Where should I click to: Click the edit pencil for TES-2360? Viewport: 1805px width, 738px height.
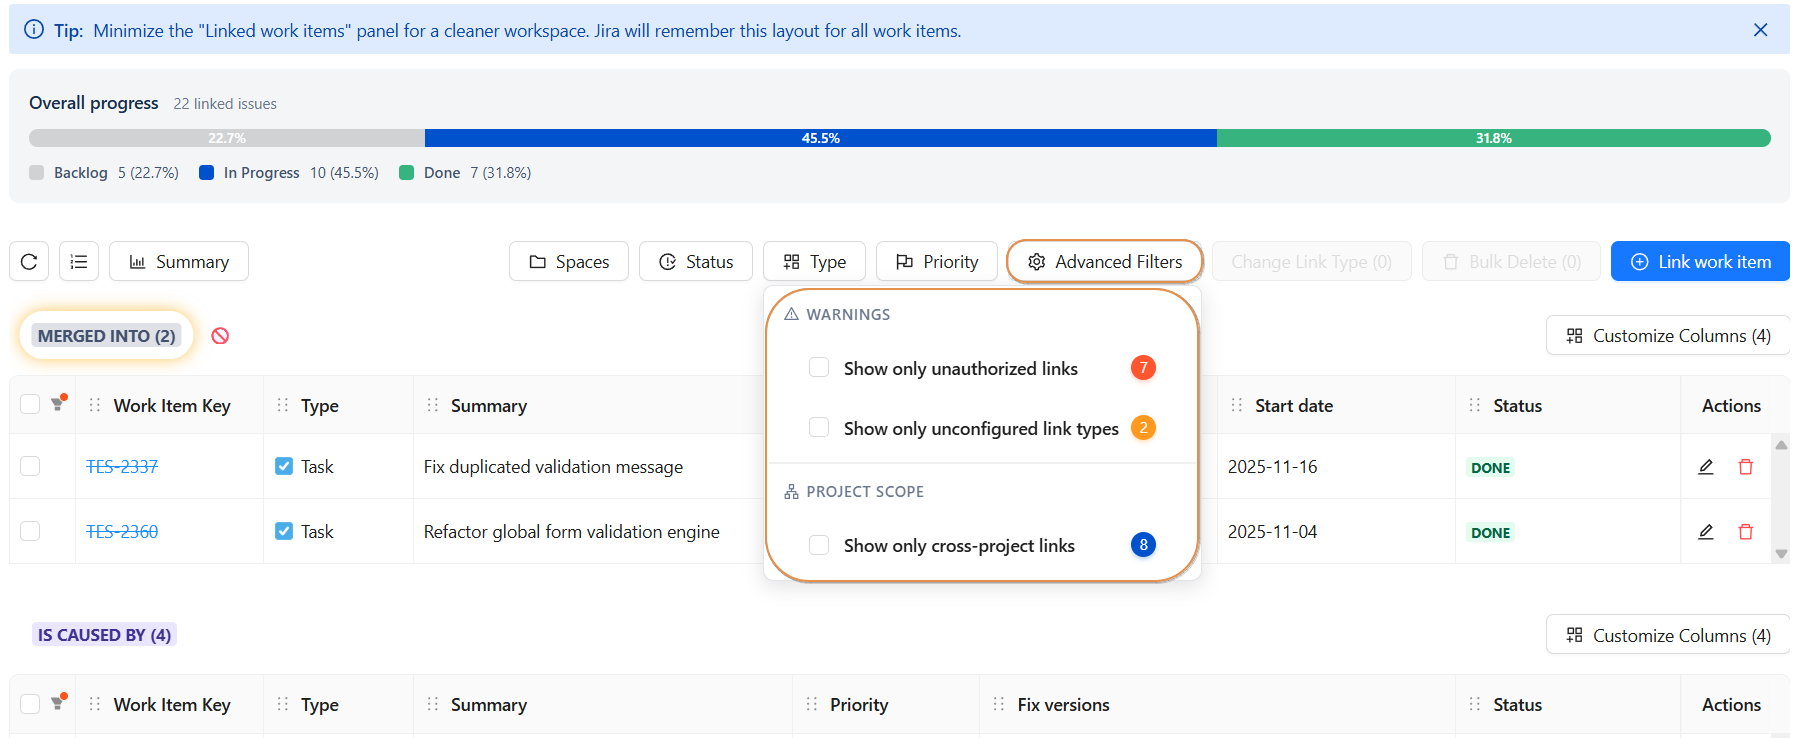(x=1706, y=532)
